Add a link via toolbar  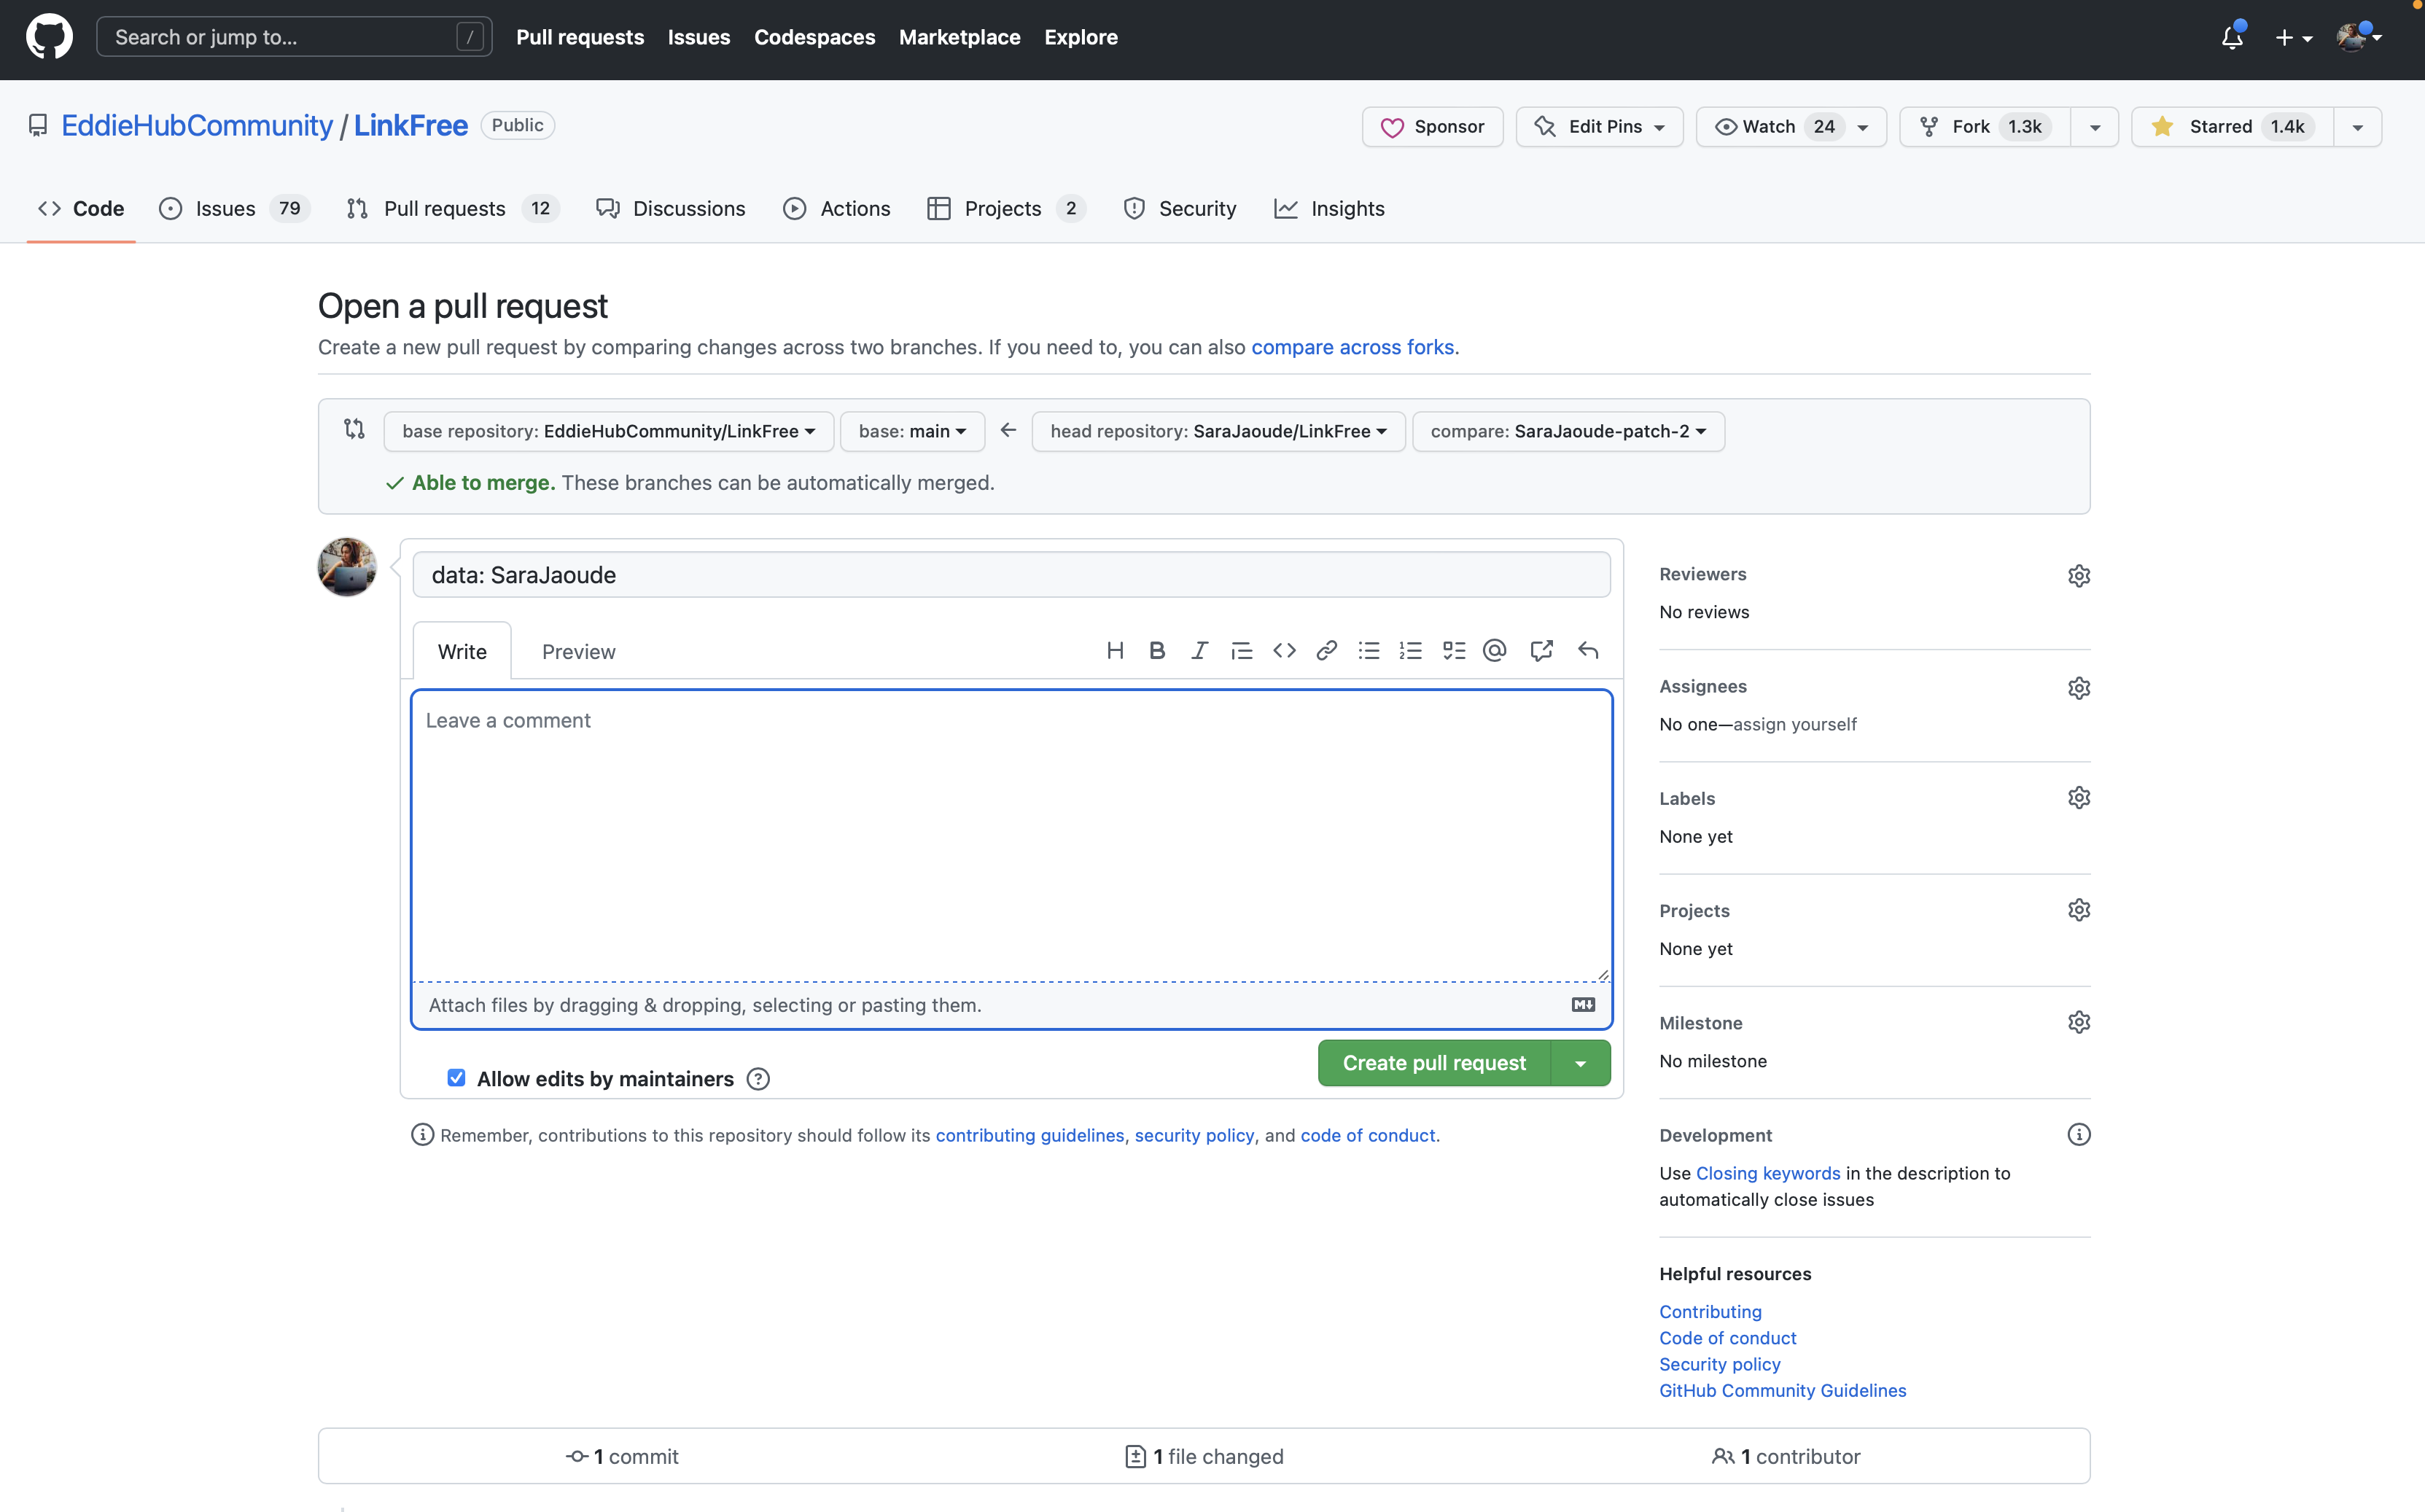click(1326, 651)
